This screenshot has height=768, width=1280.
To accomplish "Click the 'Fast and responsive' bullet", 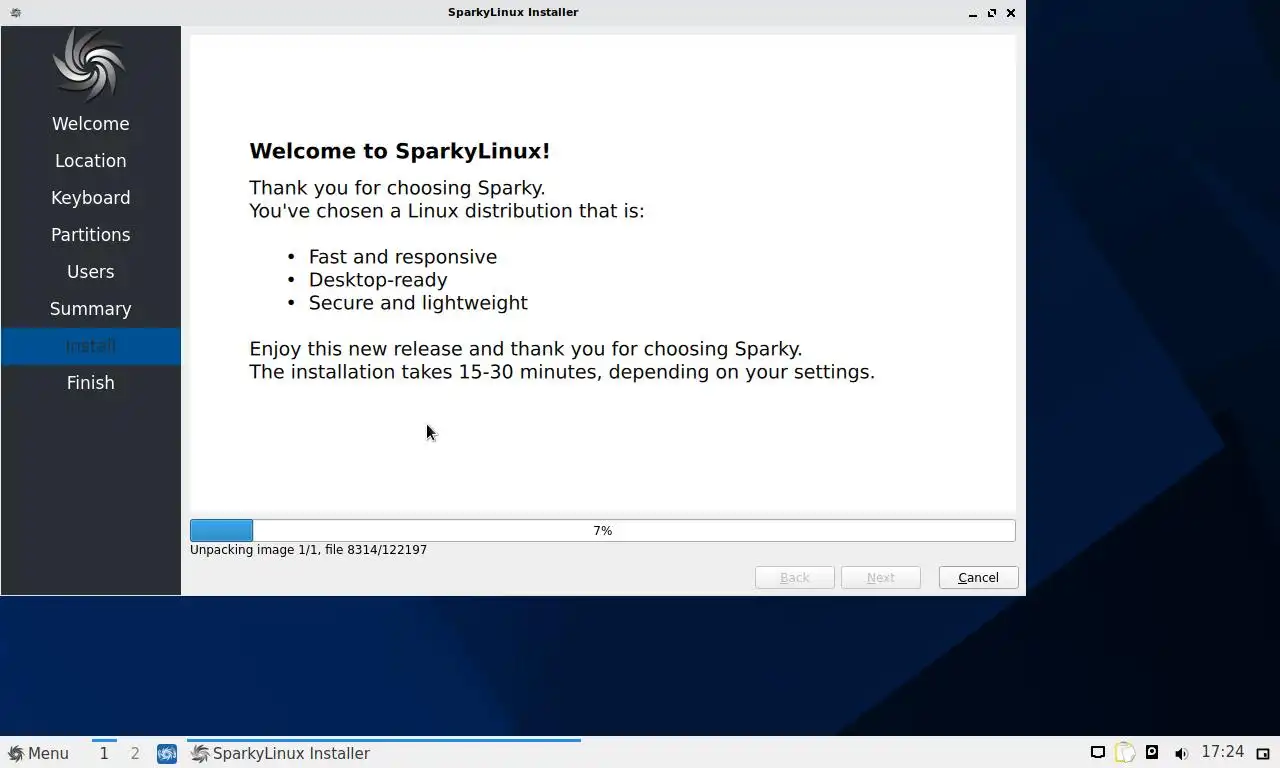I will point(402,257).
